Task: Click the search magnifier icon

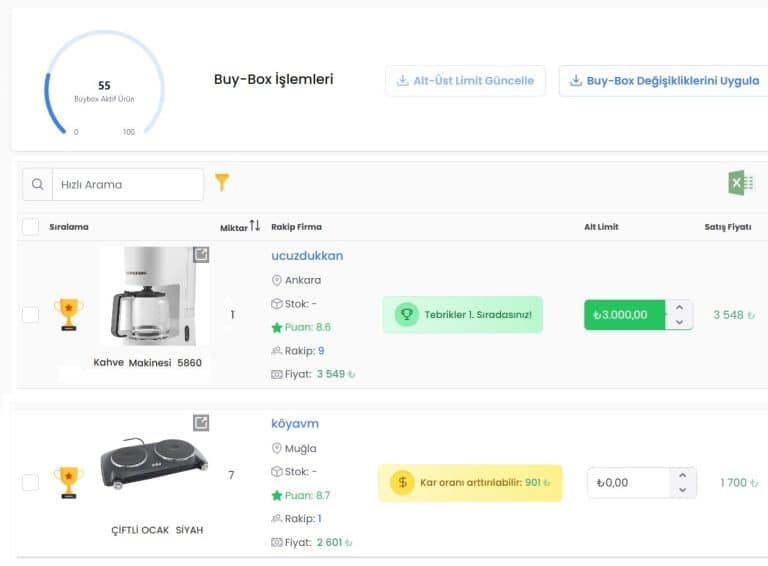Action: click(37, 184)
